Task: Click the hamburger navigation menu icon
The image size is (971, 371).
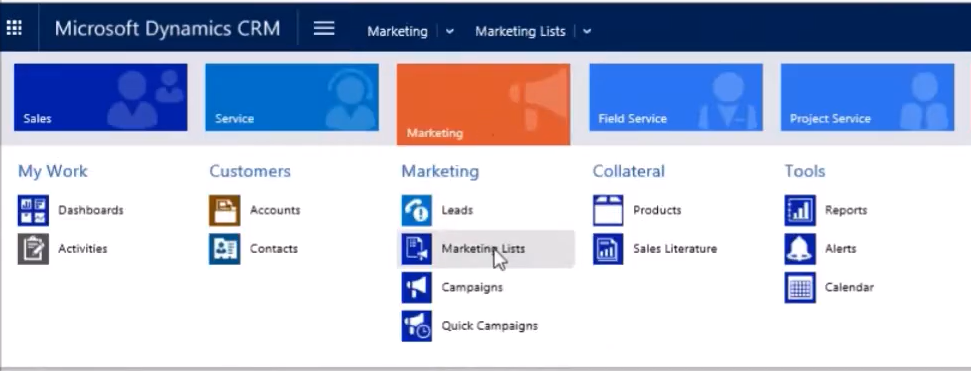Action: pos(324,28)
